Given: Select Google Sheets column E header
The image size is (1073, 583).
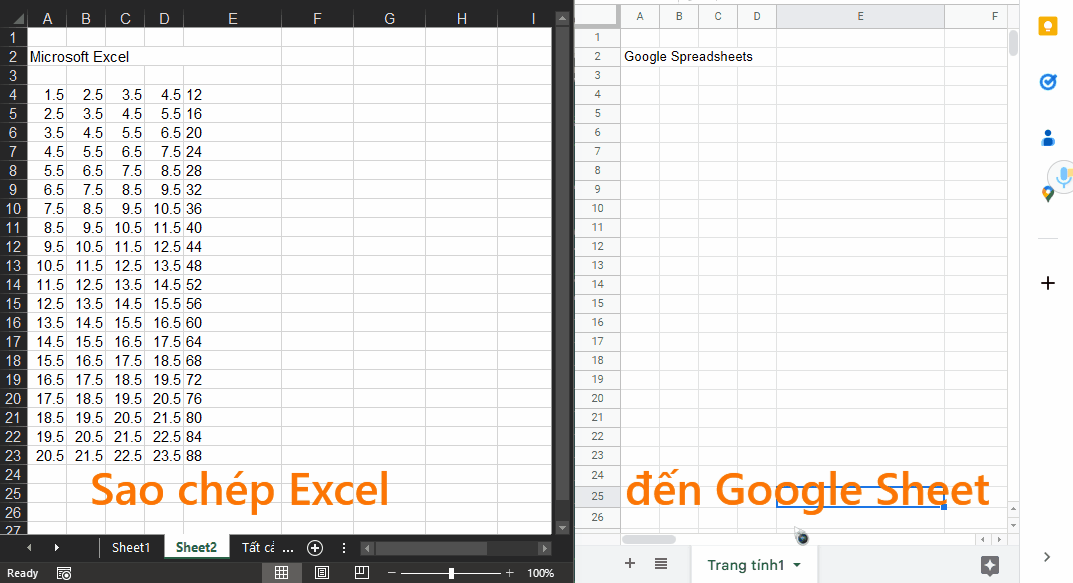Looking at the screenshot, I should pos(860,16).
